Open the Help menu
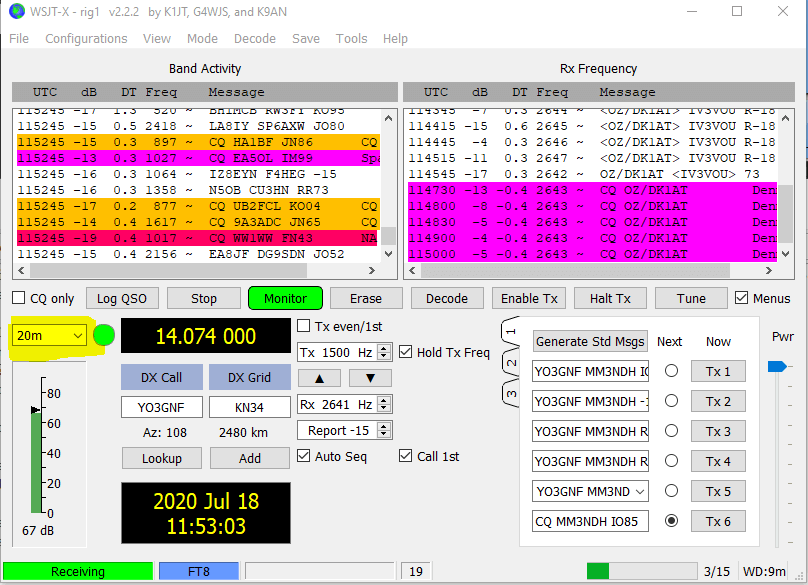808x585 pixels. tap(395, 39)
